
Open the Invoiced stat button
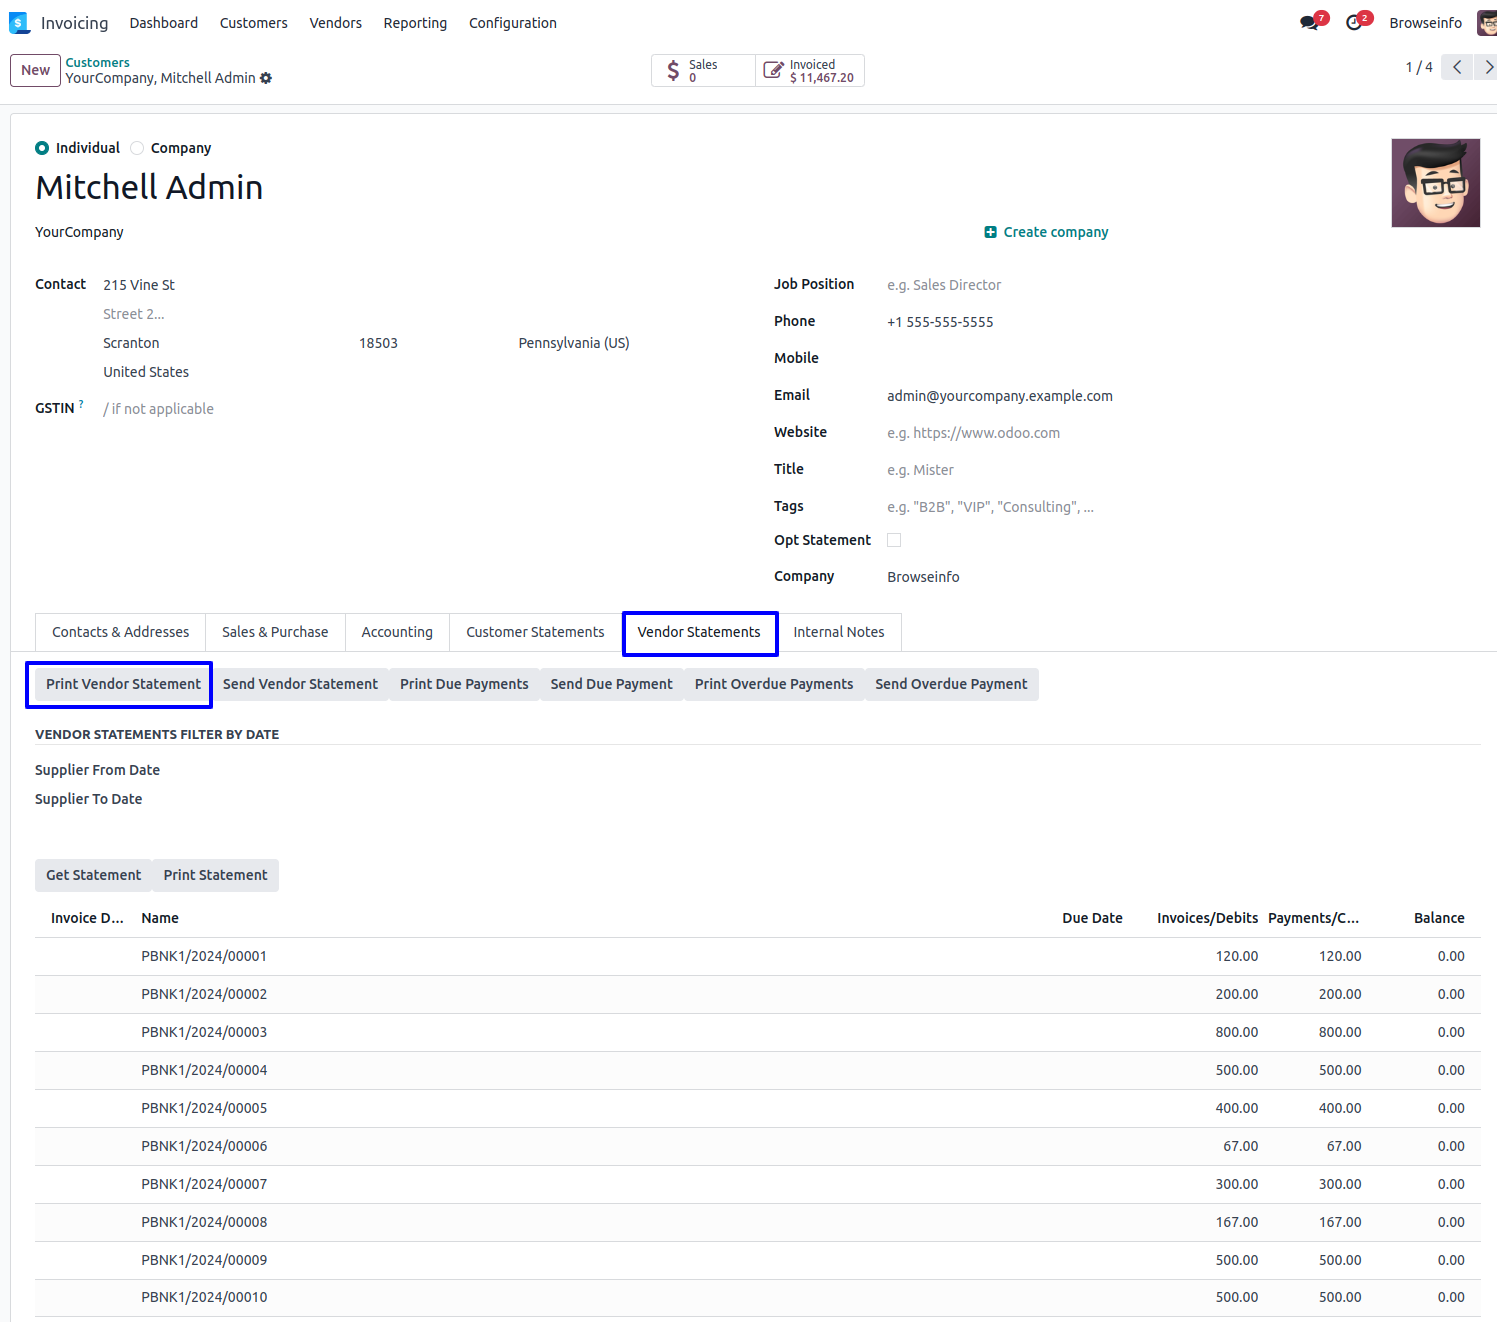point(810,71)
